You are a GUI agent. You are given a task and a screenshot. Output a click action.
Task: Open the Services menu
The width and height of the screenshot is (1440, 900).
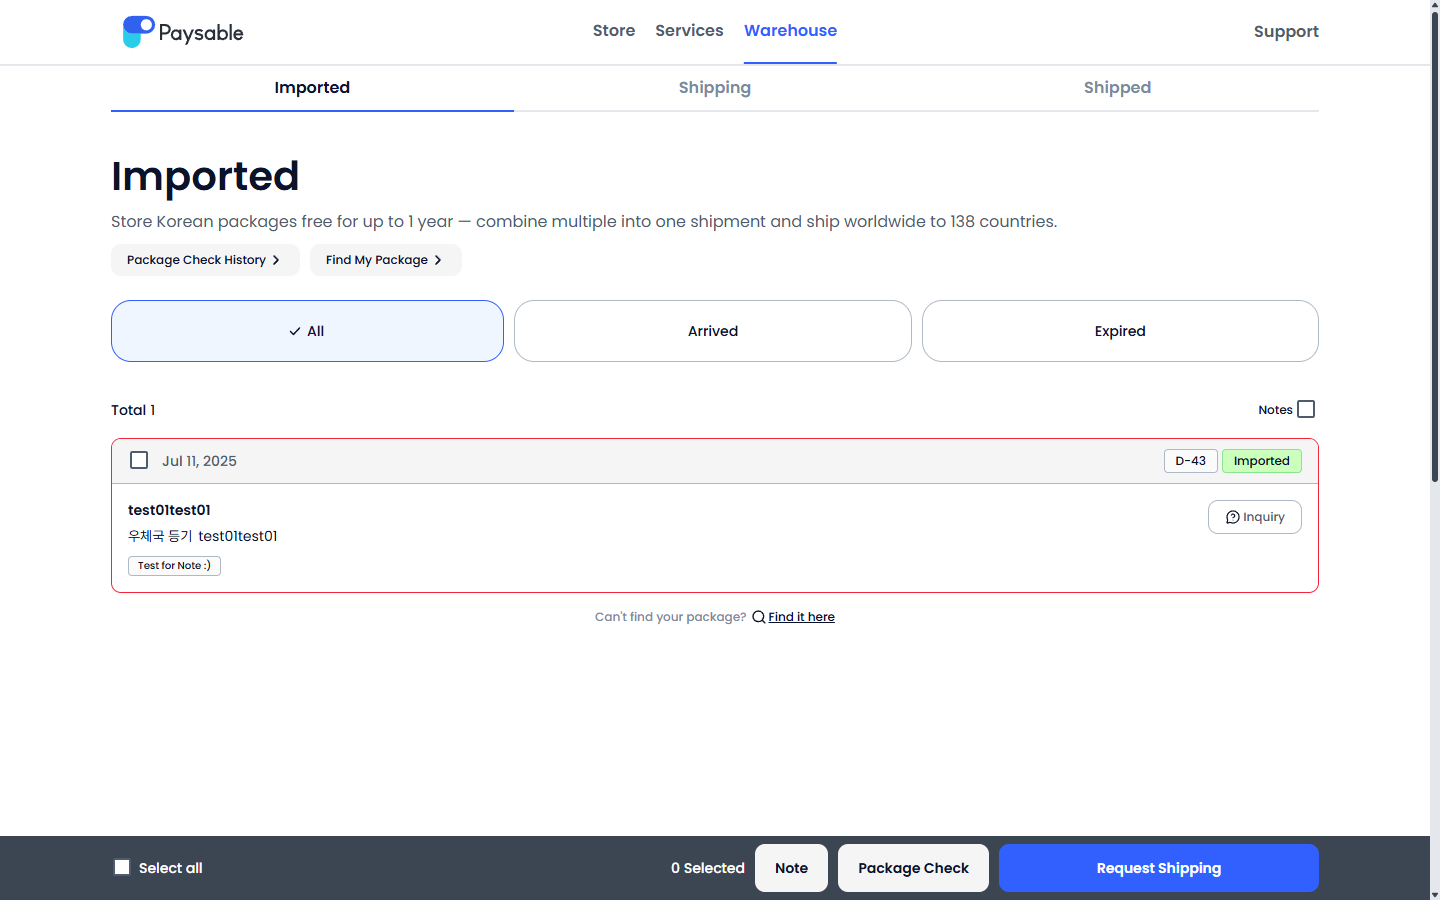(x=689, y=31)
